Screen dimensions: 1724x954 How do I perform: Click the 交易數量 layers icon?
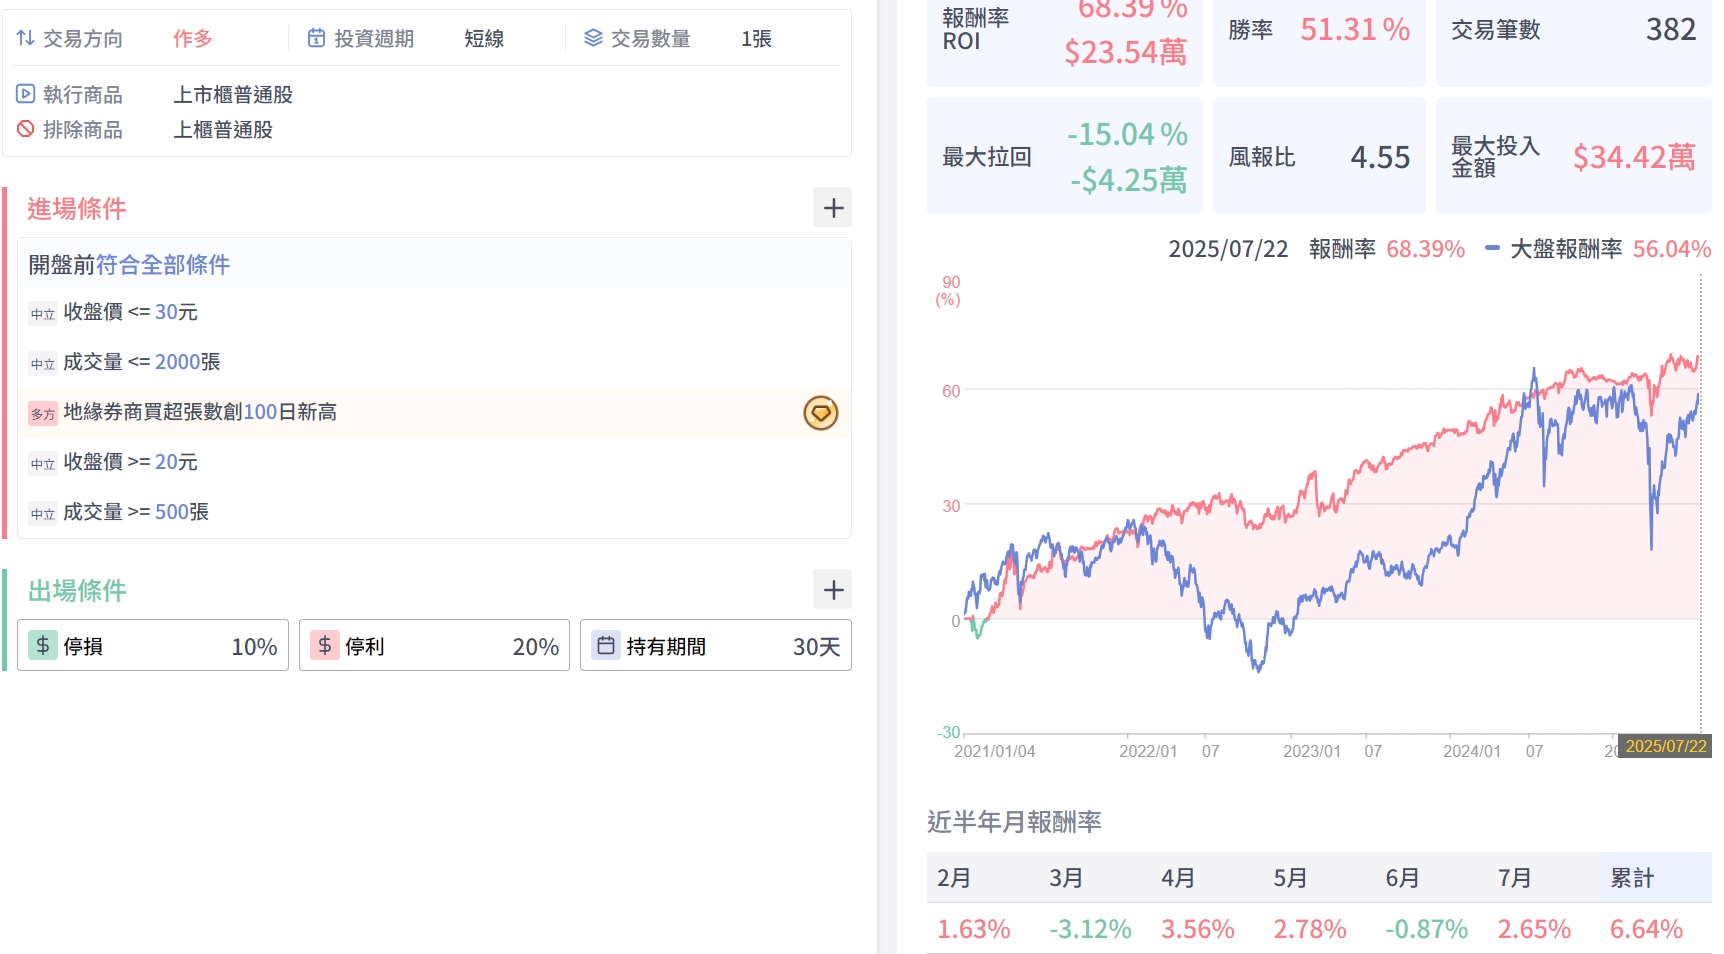pos(593,38)
